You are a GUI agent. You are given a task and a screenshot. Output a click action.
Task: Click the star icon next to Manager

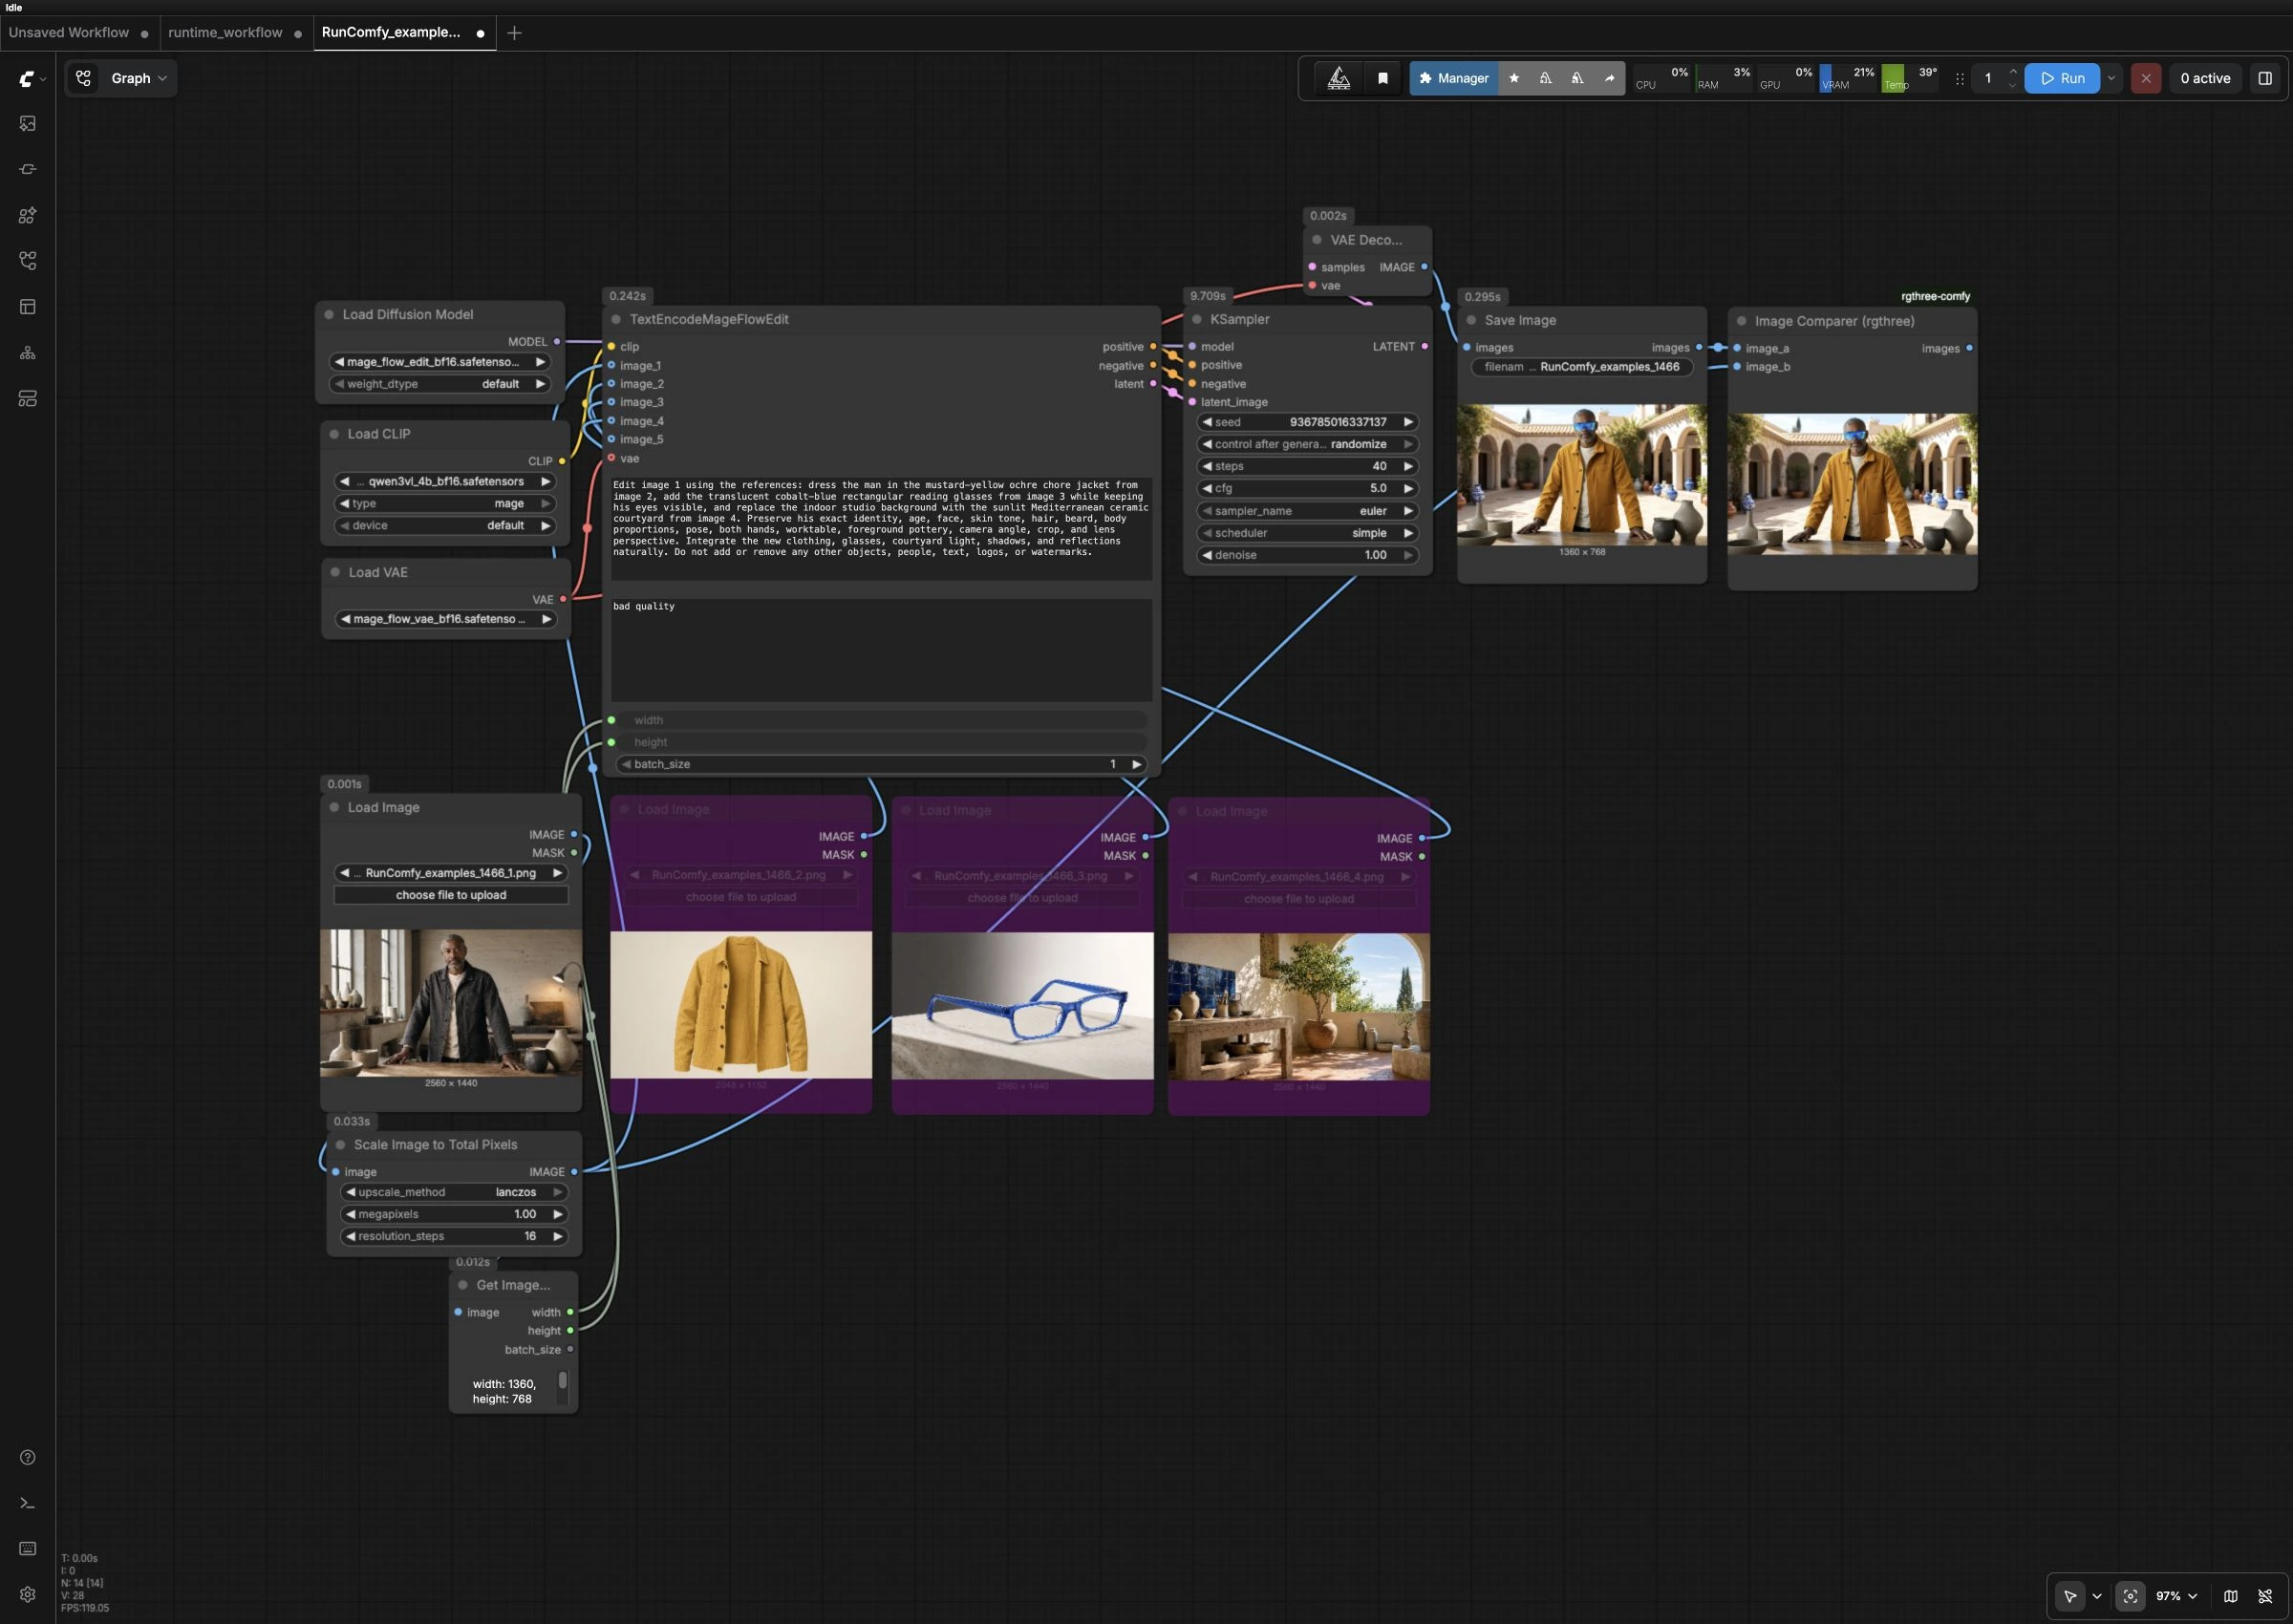tap(1514, 78)
